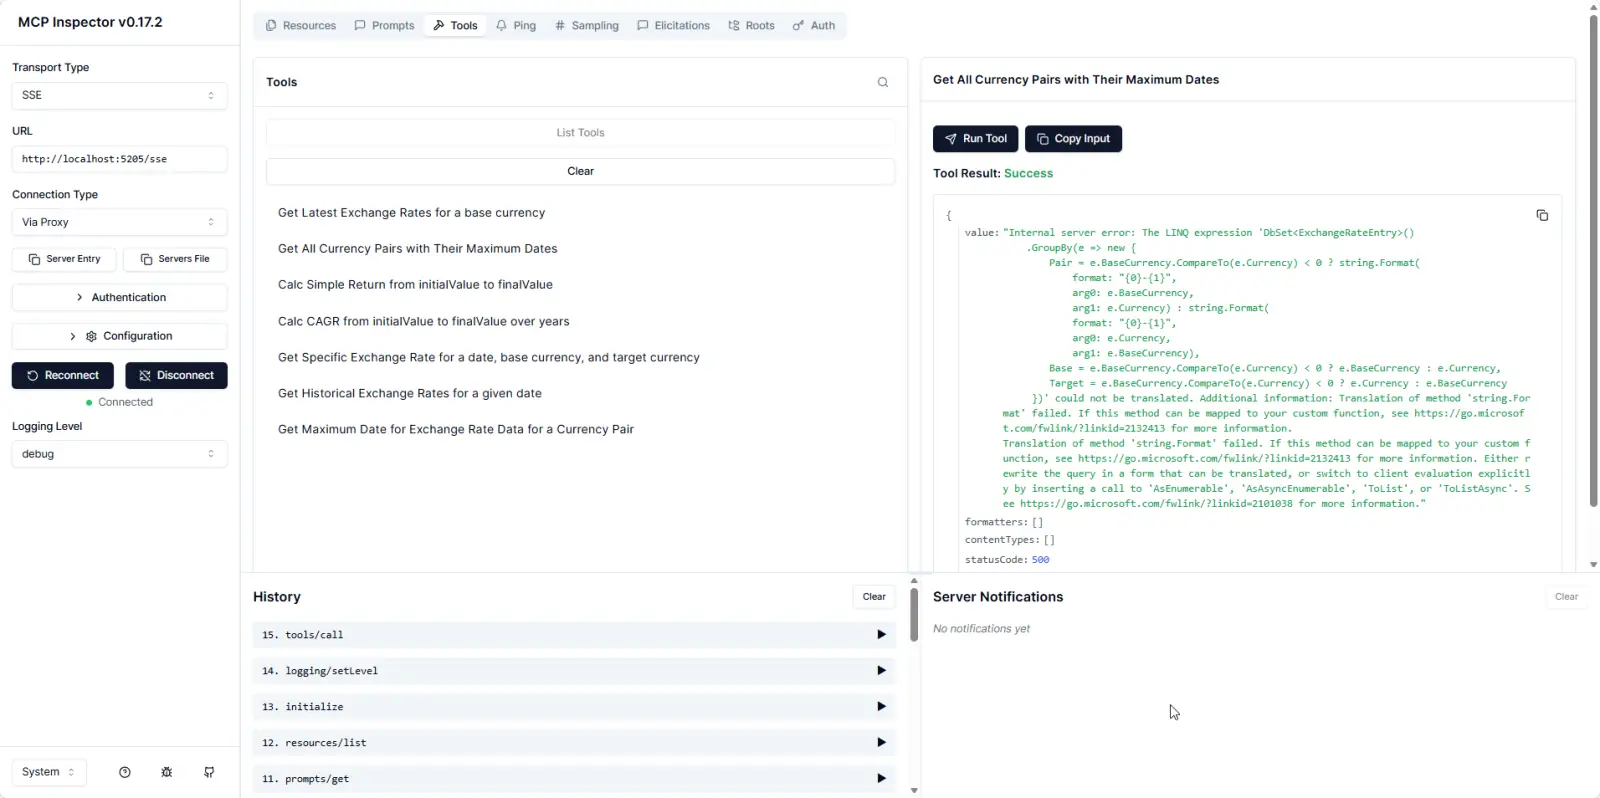Viewport: 1600px width, 798px height.
Task: Copy the tool result JSON output
Action: pyautogui.click(x=1541, y=216)
